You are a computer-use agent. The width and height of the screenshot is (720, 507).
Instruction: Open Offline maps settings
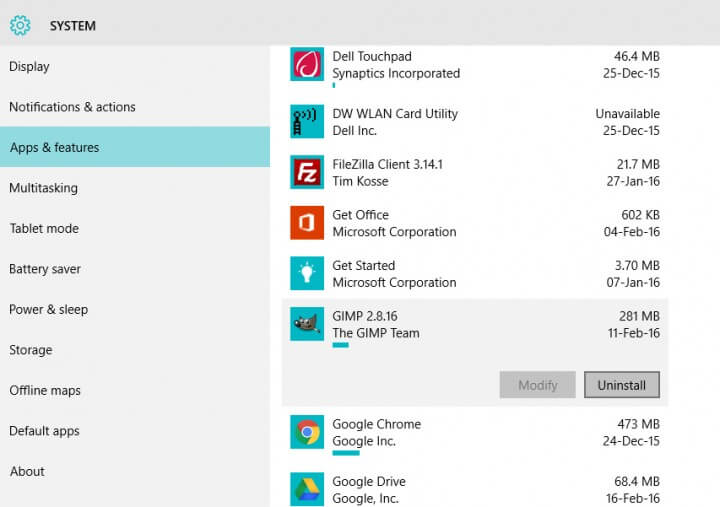tap(135, 390)
